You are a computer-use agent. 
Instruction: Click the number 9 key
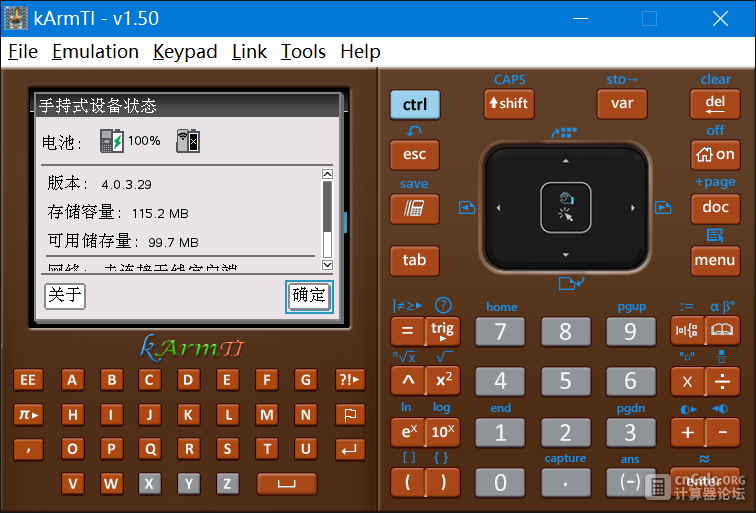tap(630, 332)
